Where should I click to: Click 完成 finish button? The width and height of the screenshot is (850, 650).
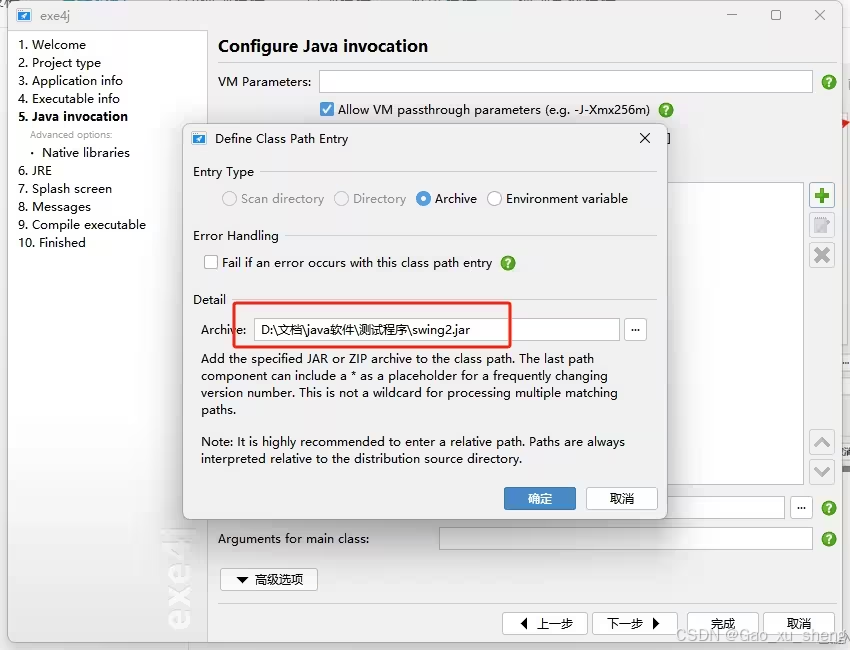coord(723,623)
